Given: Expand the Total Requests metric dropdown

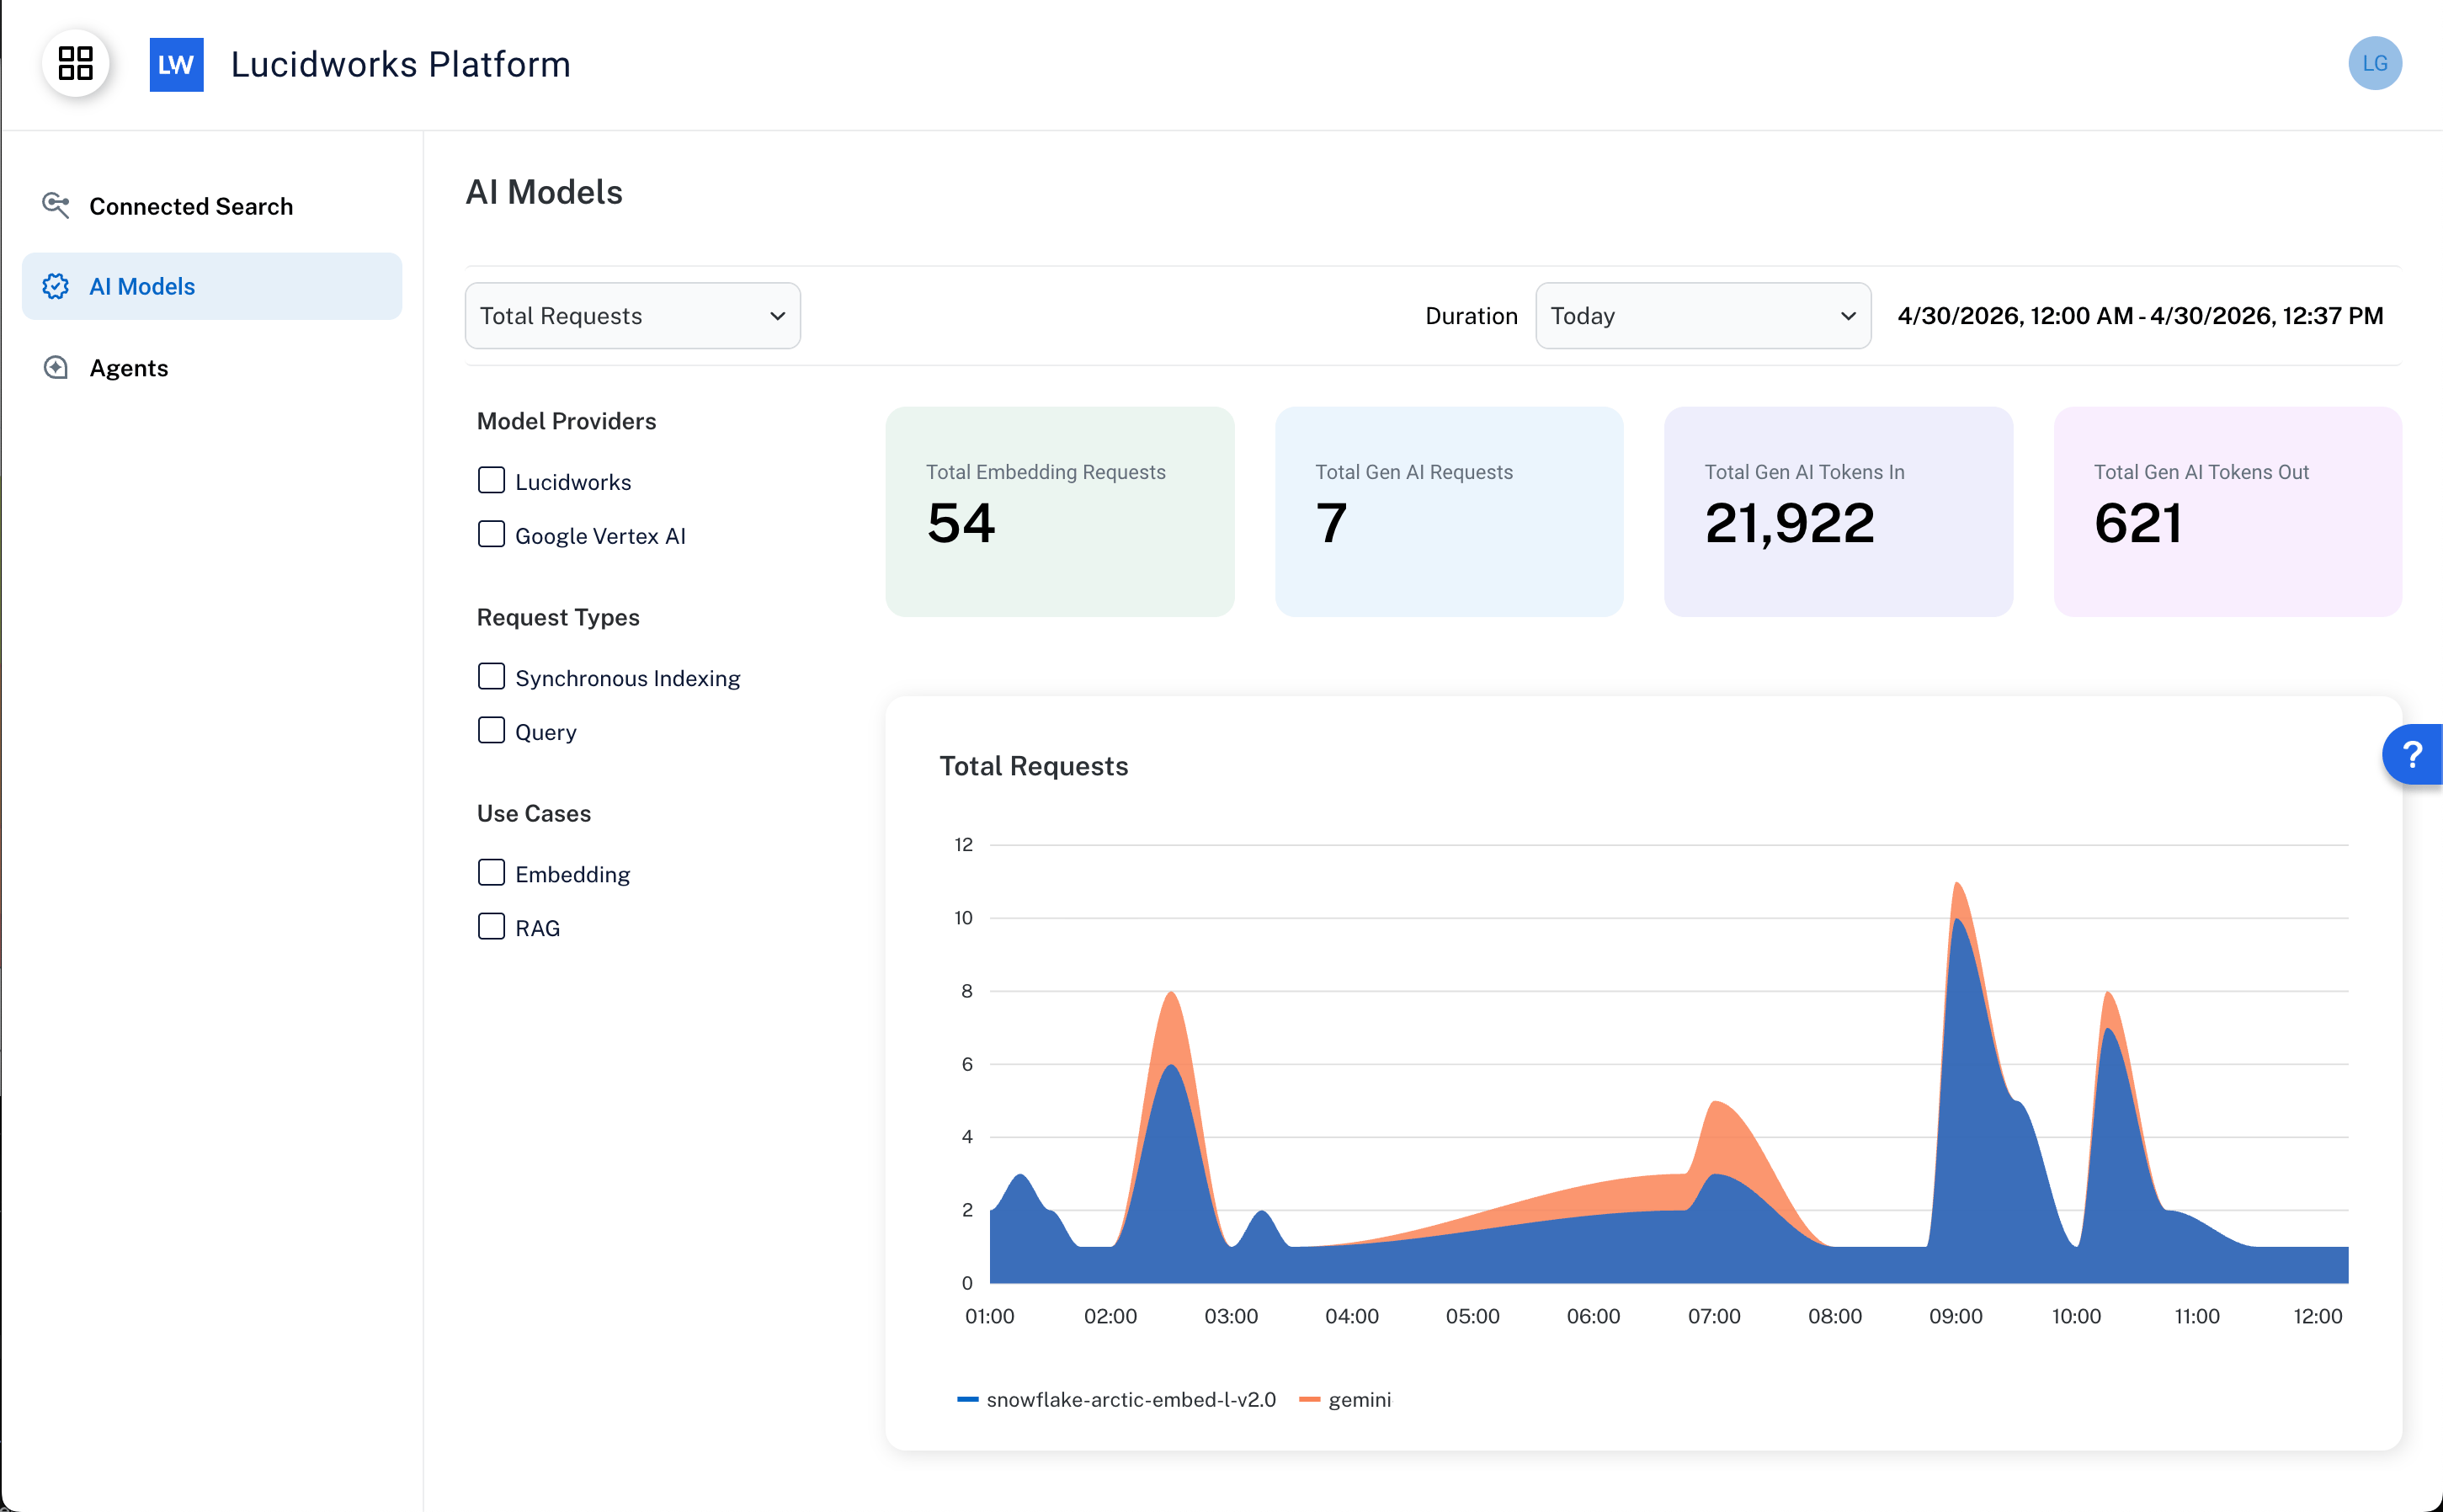Looking at the screenshot, I should pyautogui.click(x=633, y=316).
